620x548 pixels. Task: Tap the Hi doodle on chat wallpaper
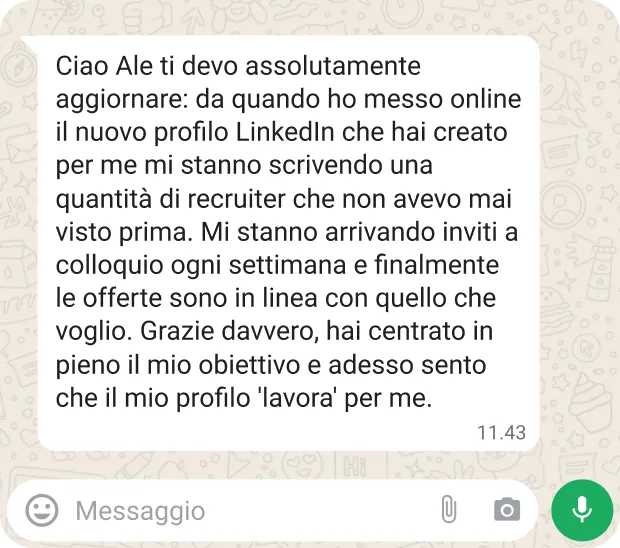tap(355, 466)
